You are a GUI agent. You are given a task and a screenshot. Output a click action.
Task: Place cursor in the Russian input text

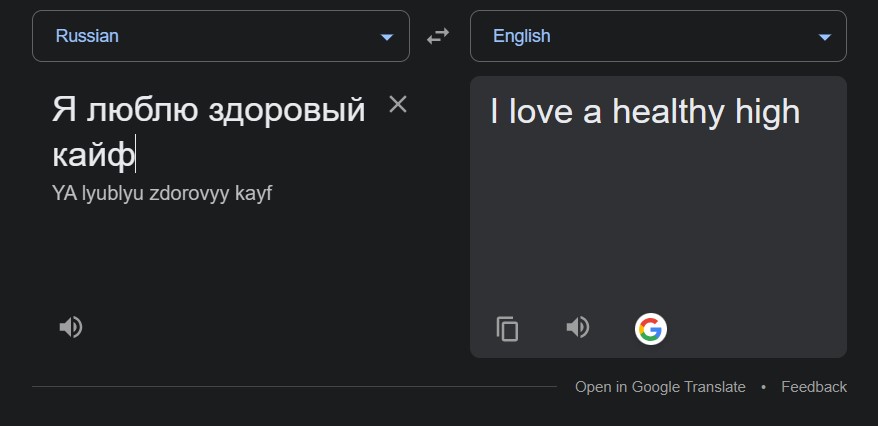coord(210,132)
